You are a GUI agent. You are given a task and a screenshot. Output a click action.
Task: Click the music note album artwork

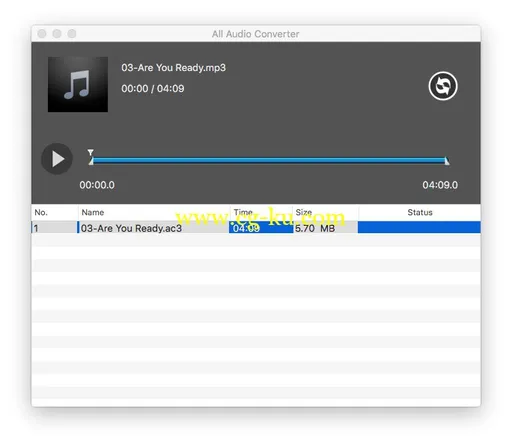pyautogui.click(x=78, y=84)
